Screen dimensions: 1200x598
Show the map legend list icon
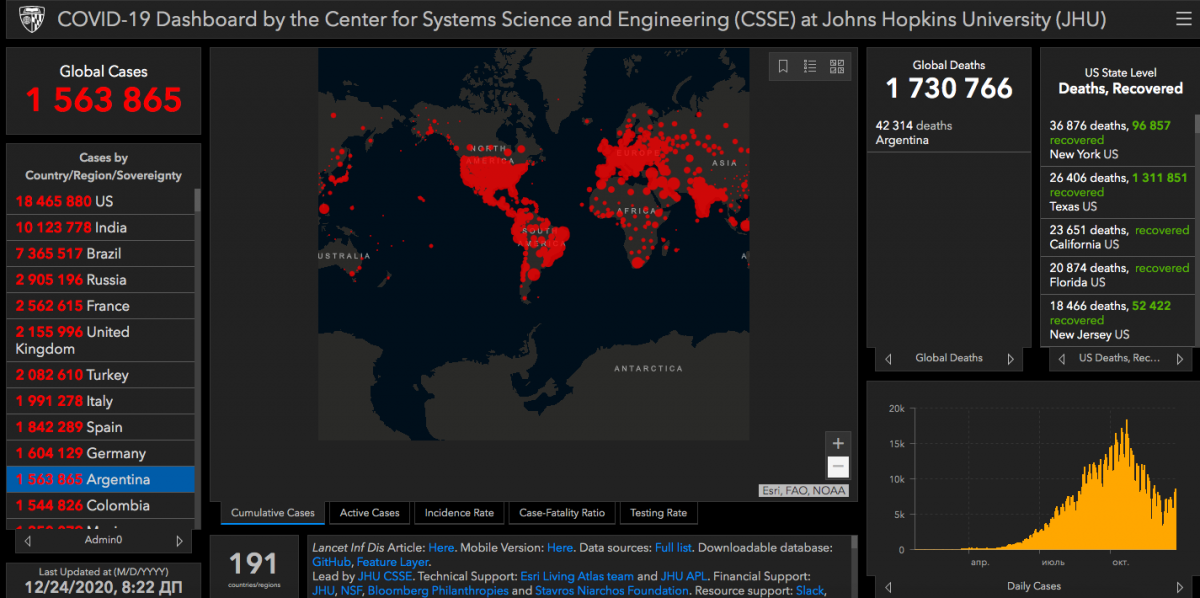point(810,66)
